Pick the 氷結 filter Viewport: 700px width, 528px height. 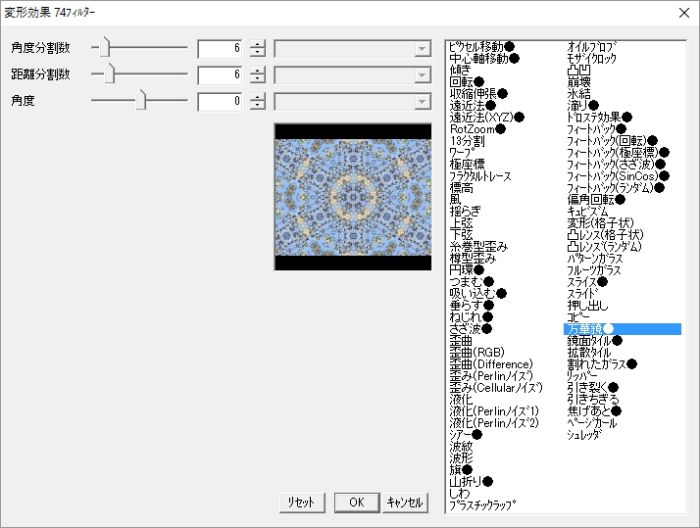click(578, 93)
